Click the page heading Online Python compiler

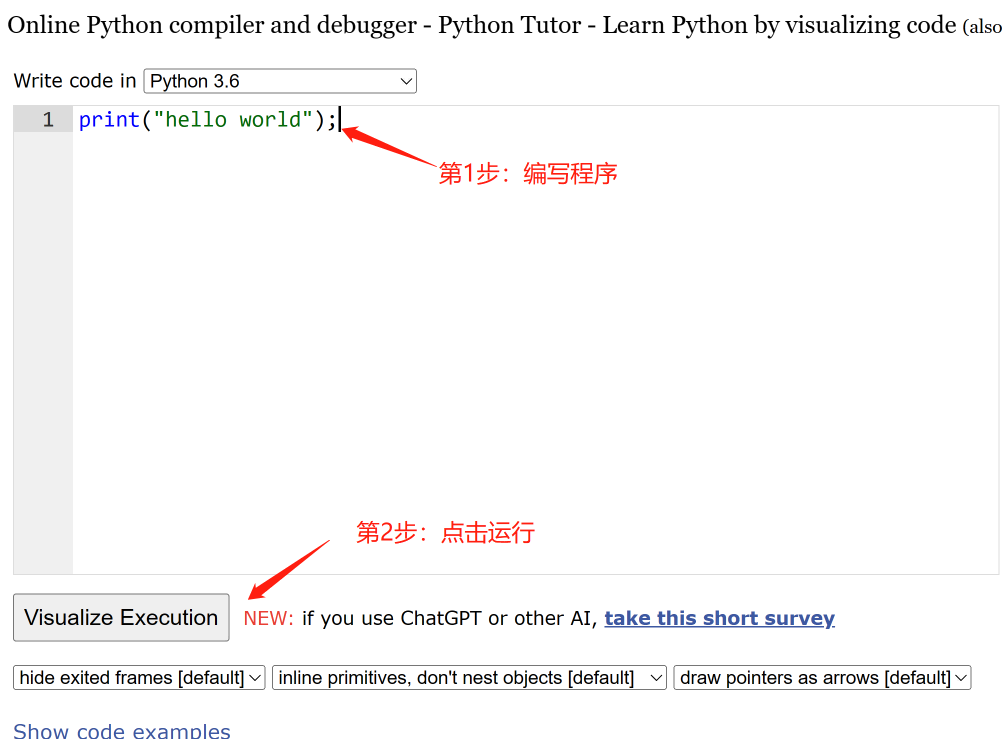[x=504, y=25]
